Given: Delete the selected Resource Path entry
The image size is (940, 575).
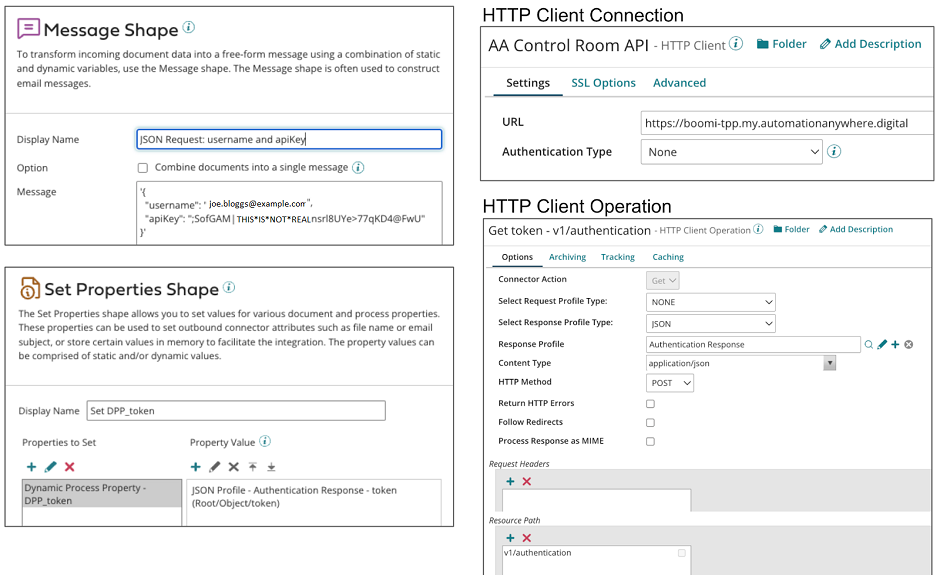Looking at the screenshot, I should [527, 538].
